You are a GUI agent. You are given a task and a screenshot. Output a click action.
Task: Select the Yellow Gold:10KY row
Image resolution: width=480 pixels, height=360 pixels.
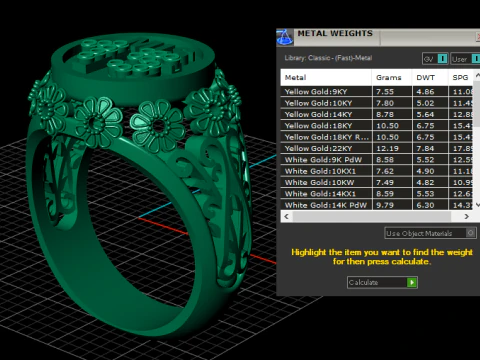click(x=377, y=103)
